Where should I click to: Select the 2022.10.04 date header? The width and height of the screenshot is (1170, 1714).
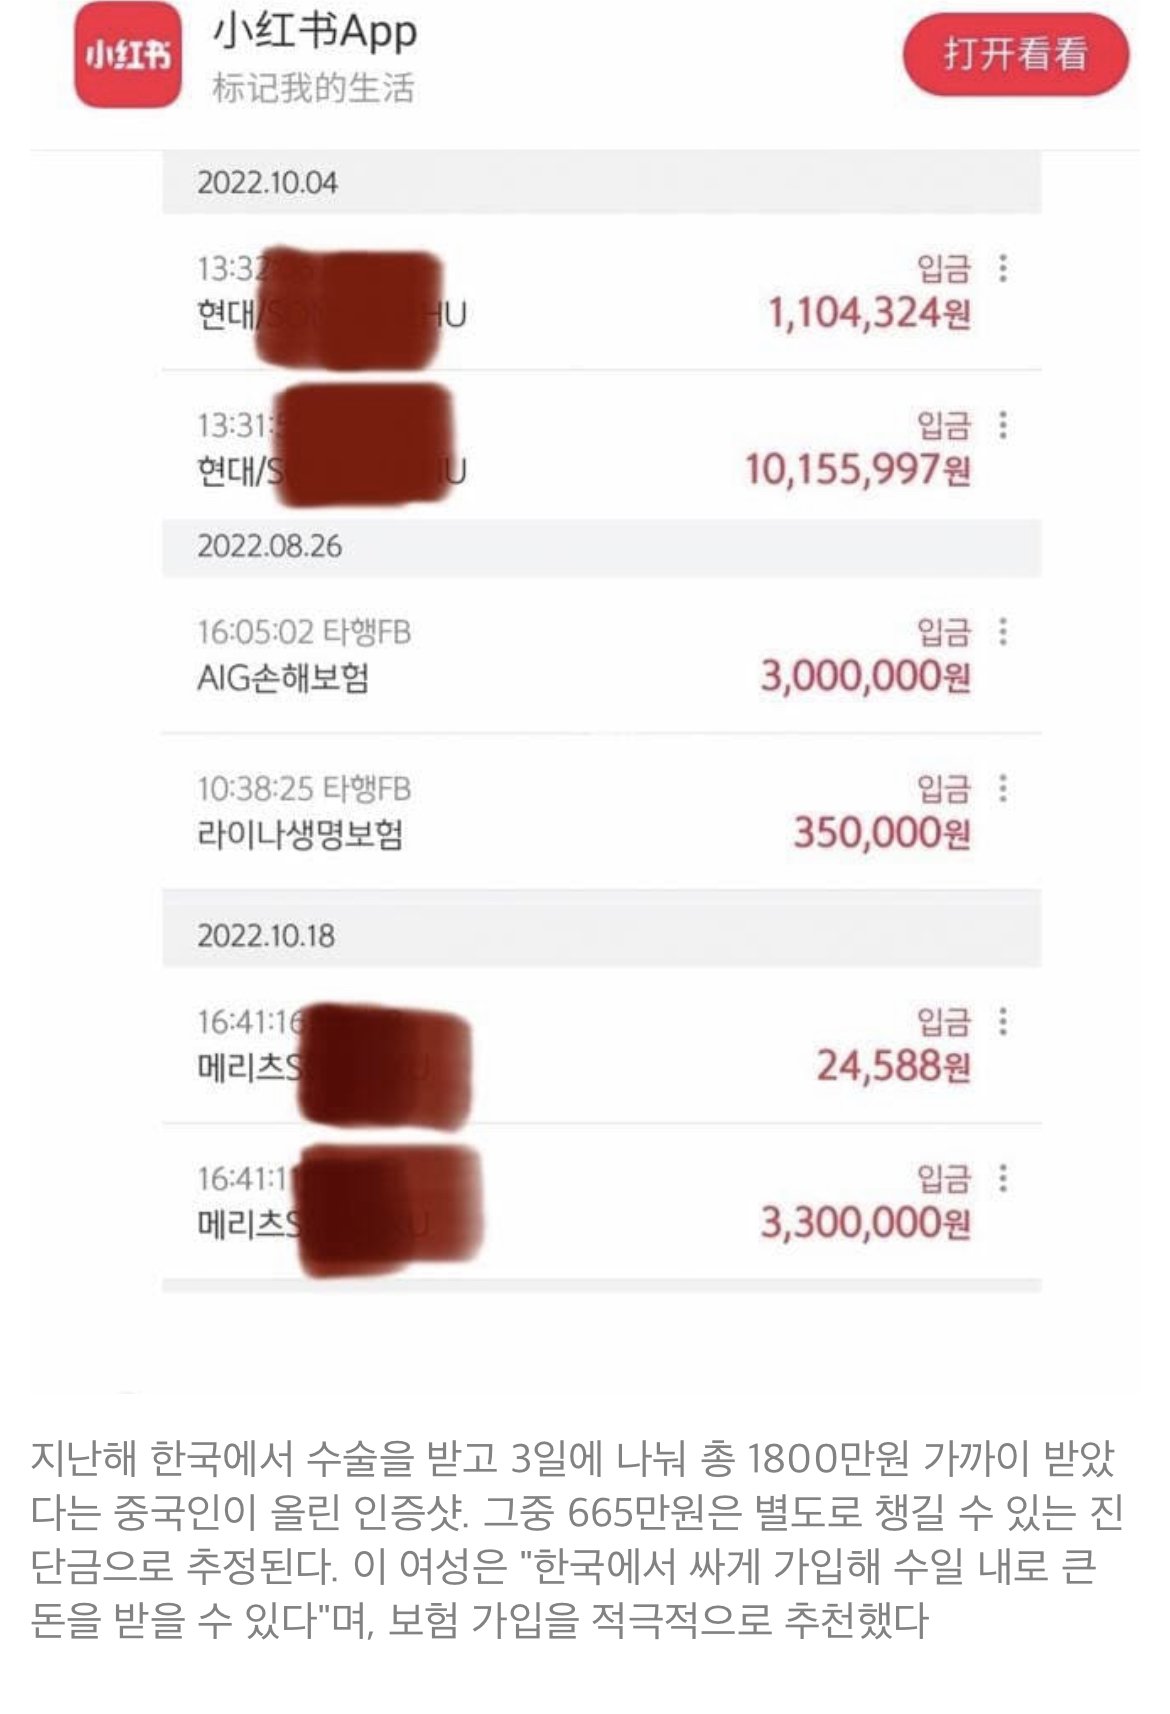click(602, 183)
